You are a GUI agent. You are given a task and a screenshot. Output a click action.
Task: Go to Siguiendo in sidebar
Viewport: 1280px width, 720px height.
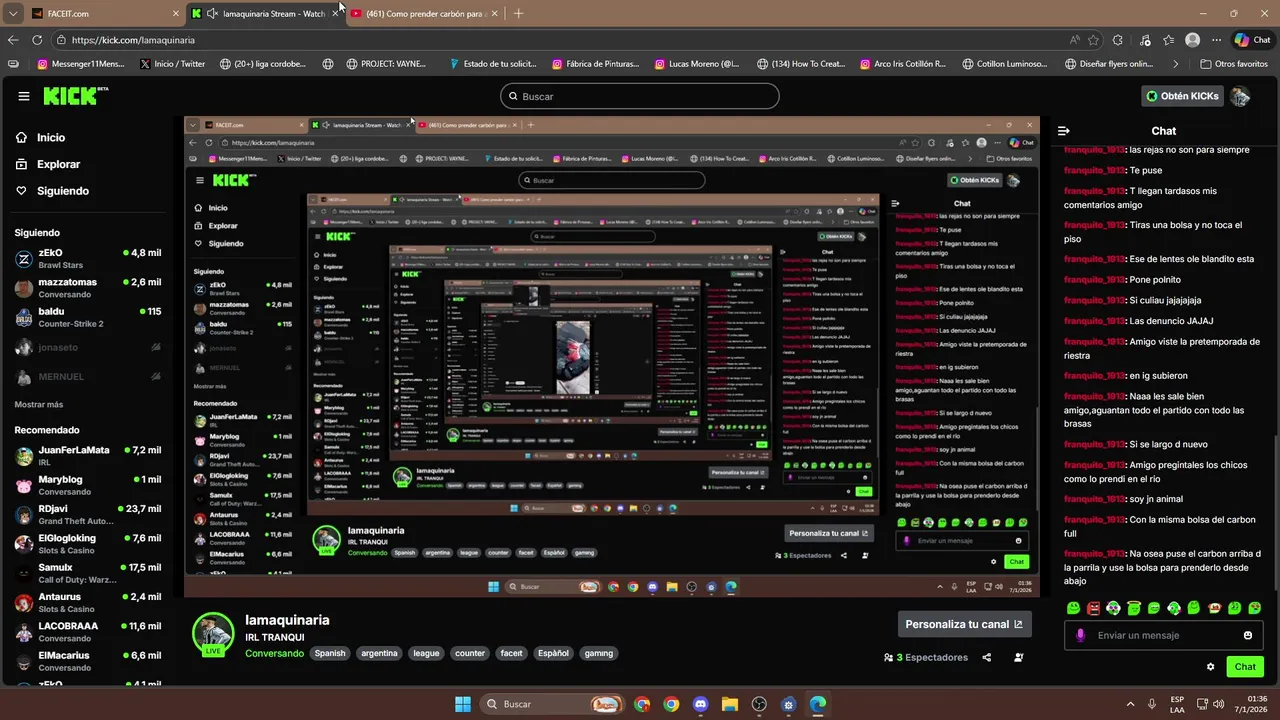[53, 191]
